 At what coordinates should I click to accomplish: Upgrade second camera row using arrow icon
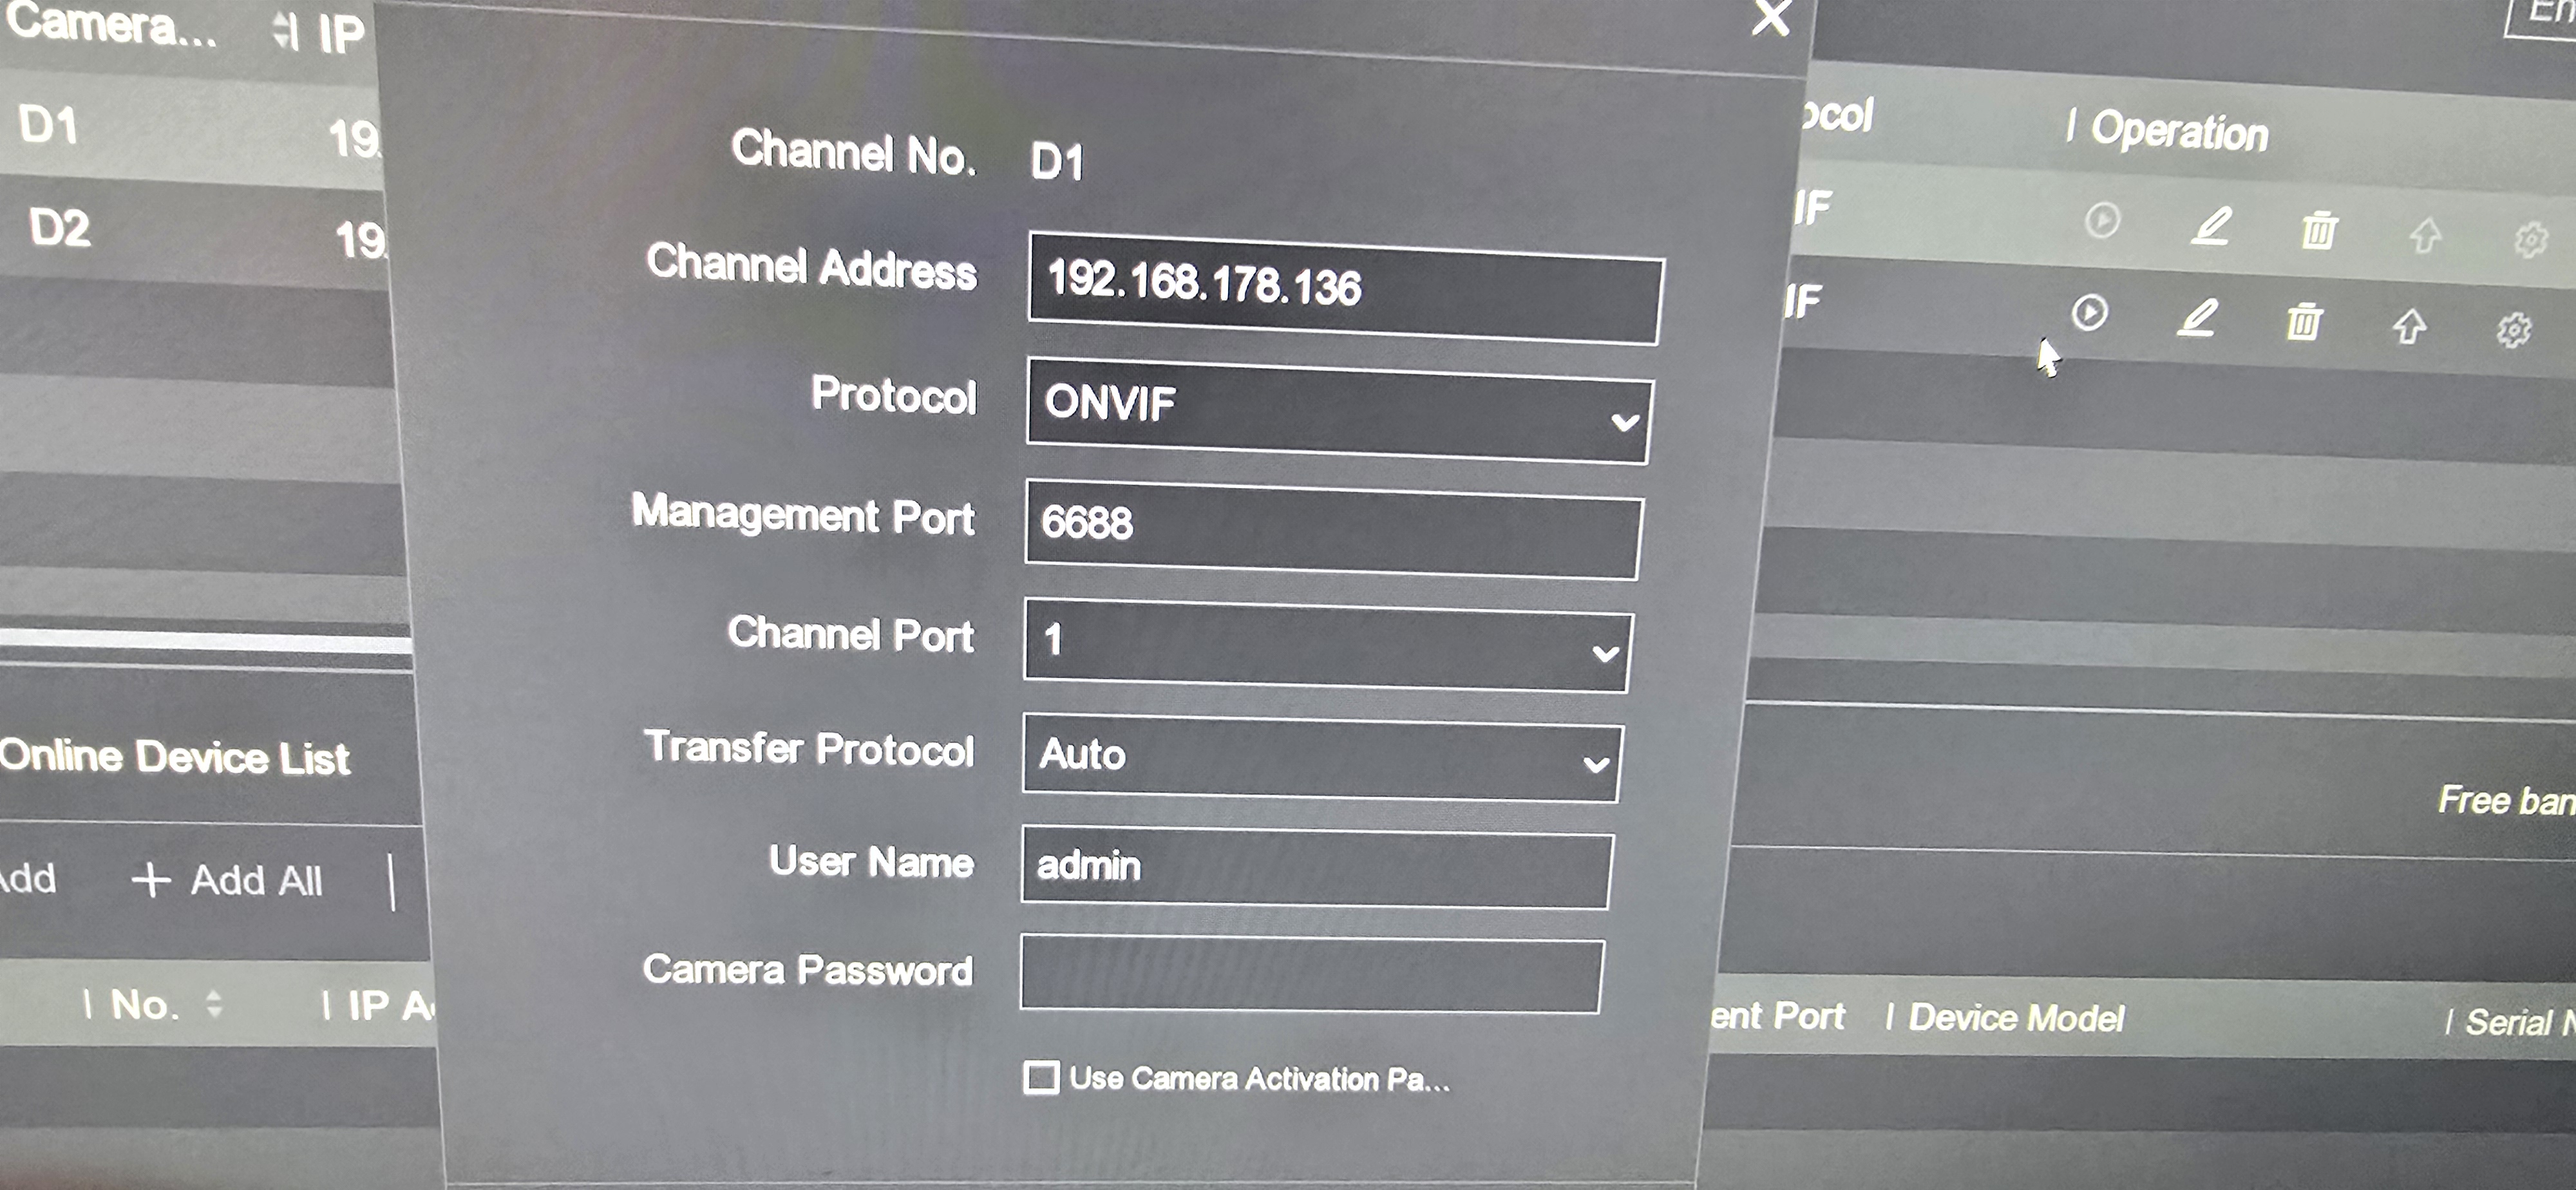click(x=2409, y=325)
